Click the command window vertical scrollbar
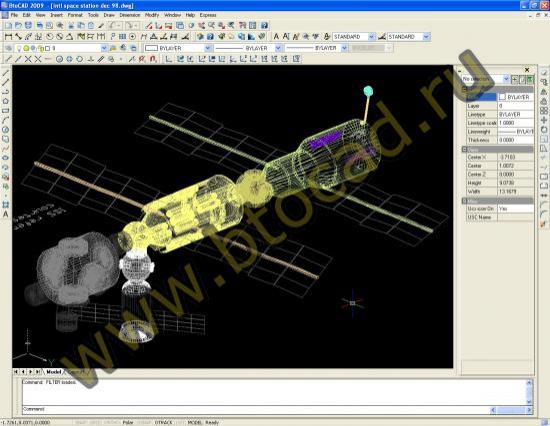The height and width of the screenshot is (426, 550). [529, 392]
